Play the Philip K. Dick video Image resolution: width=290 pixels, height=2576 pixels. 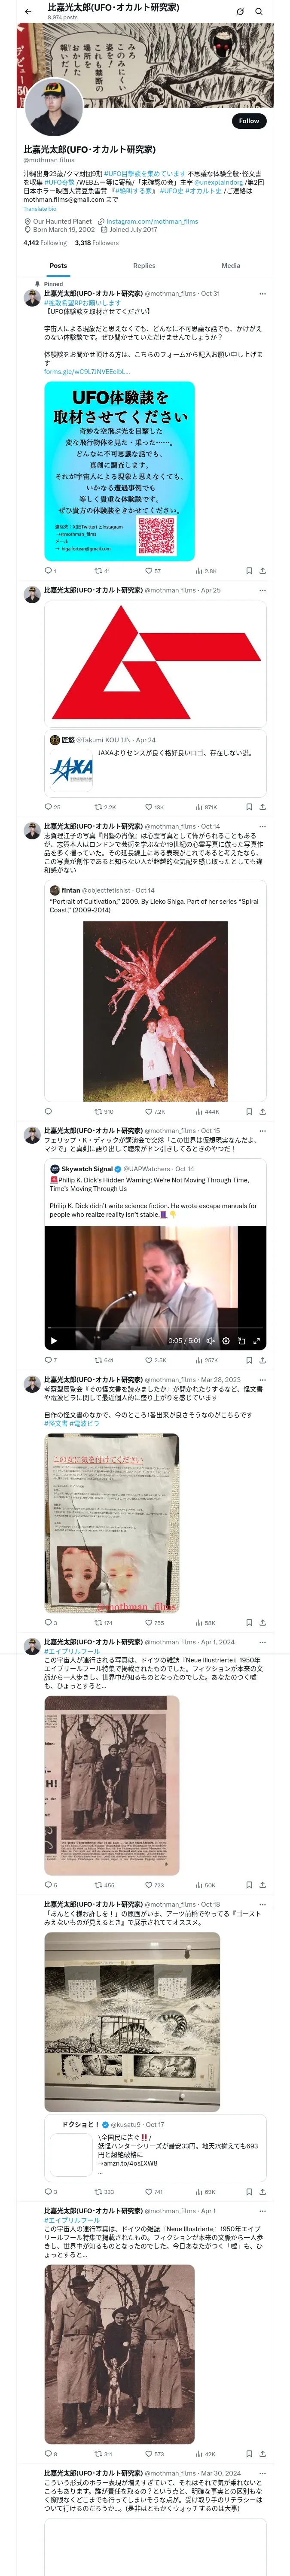click(54, 1341)
